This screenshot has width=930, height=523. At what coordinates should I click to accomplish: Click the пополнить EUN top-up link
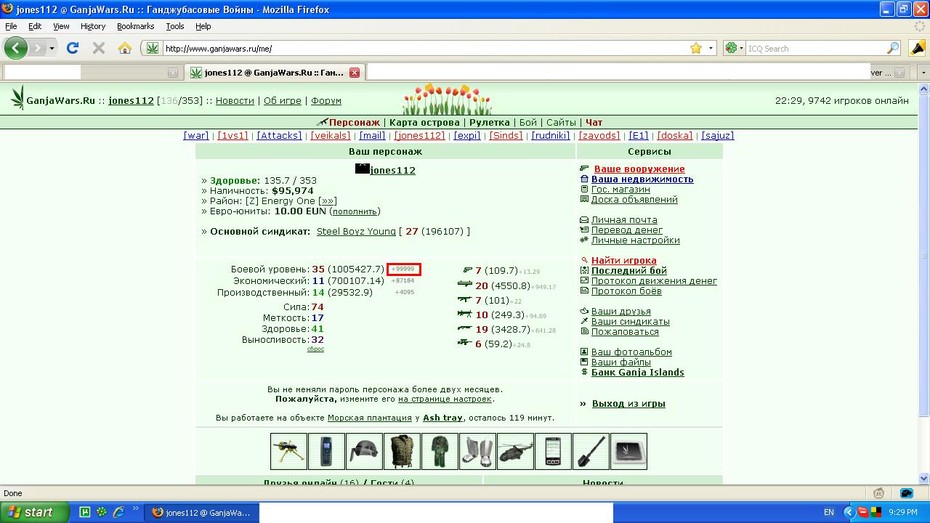[355, 211]
